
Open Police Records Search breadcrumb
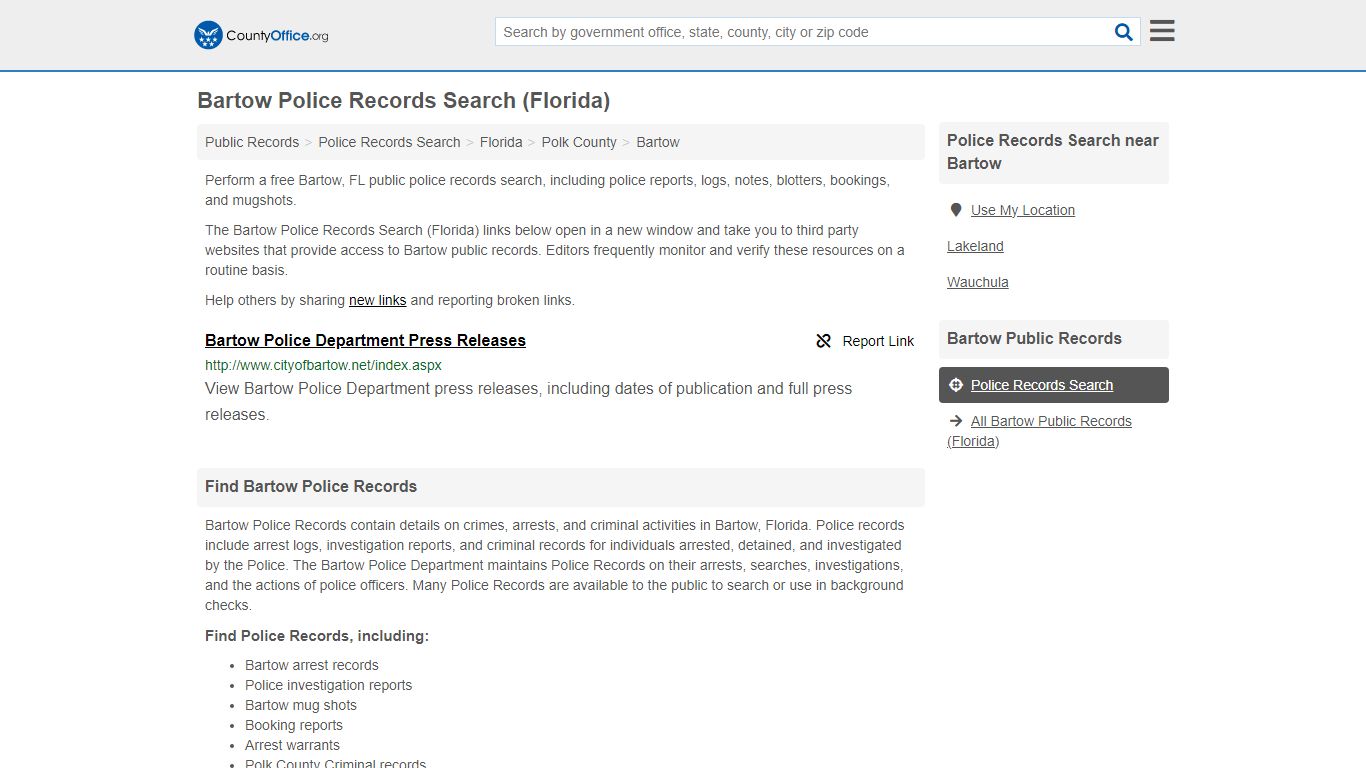[x=389, y=142]
